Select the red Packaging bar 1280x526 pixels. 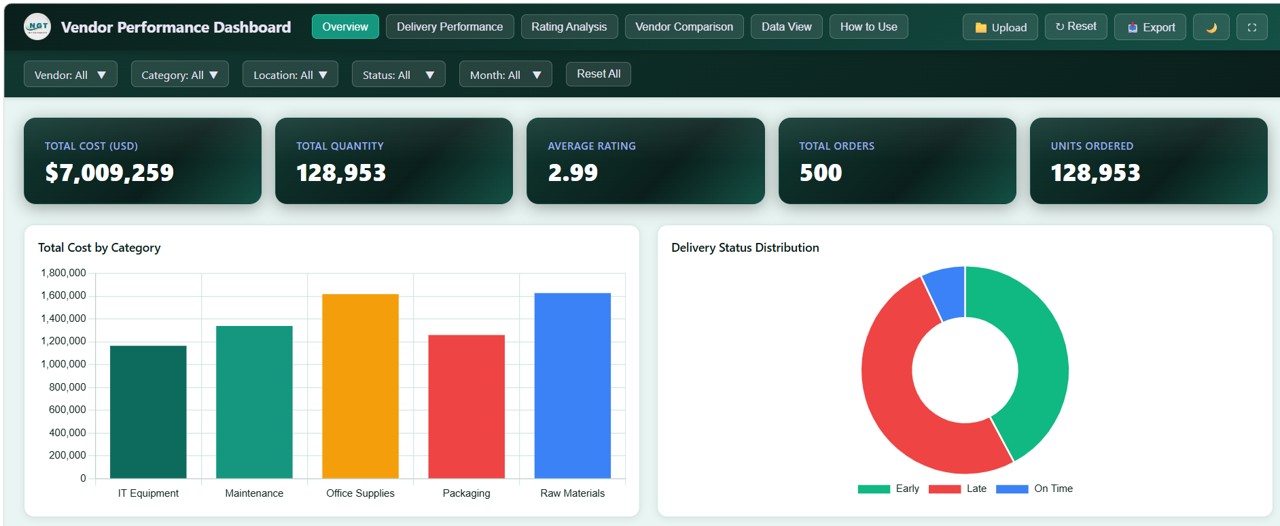point(466,406)
